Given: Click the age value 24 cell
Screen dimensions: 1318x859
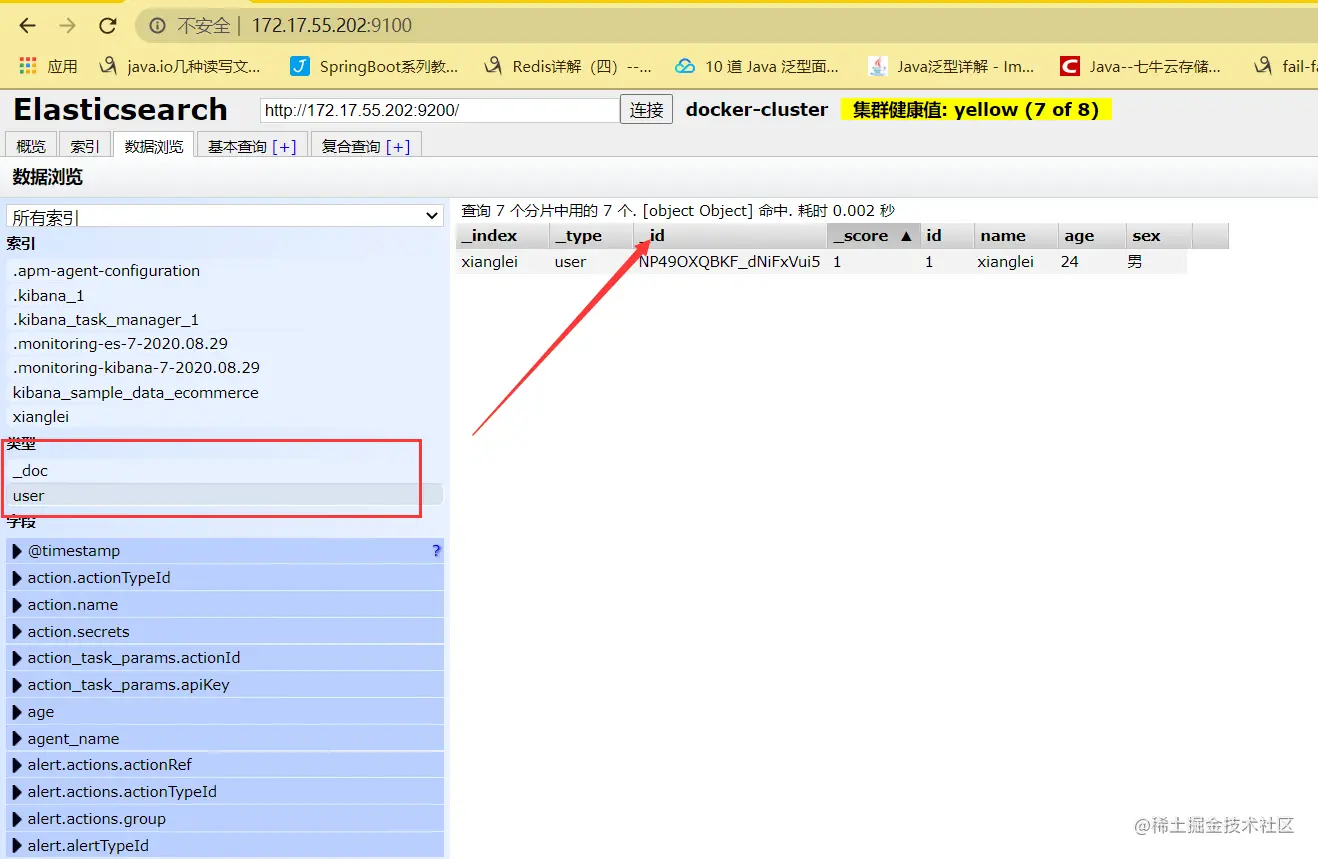Looking at the screenshot, I should tap(1070, 262).
